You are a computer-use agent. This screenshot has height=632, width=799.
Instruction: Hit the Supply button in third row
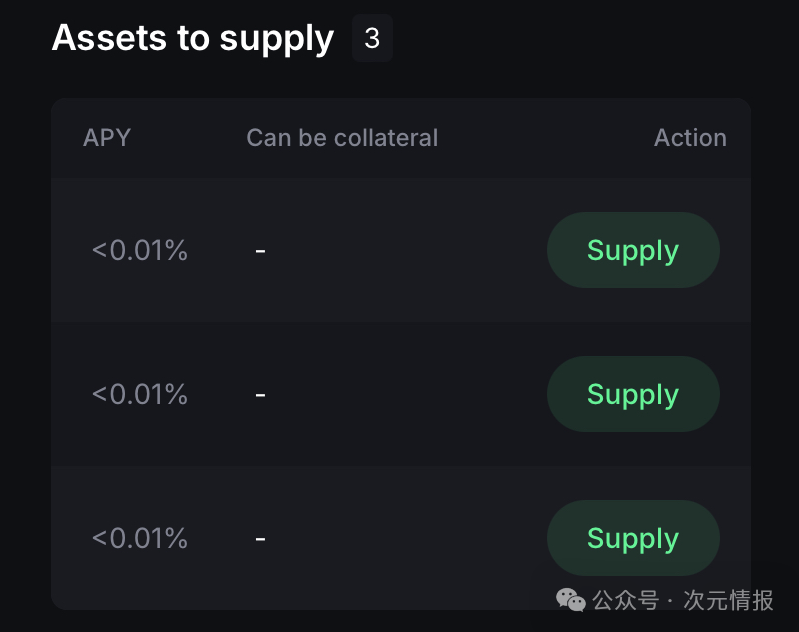(633, 538)
